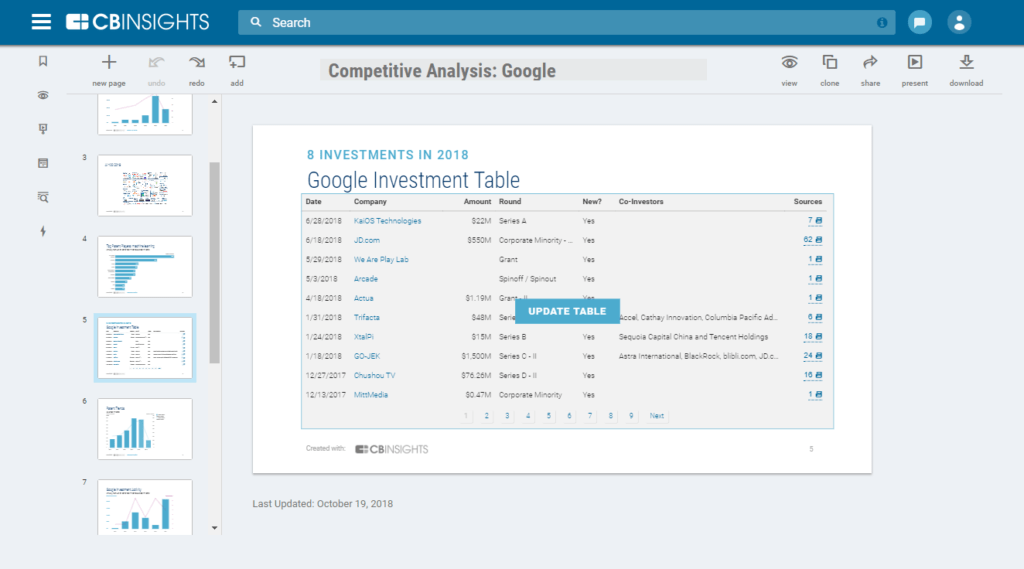Select slide 6 thumbnail

point(145,429)
